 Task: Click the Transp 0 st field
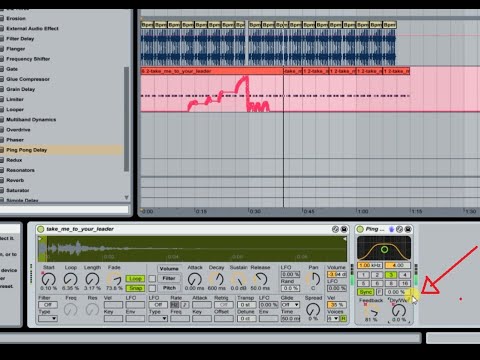[246, 305]
